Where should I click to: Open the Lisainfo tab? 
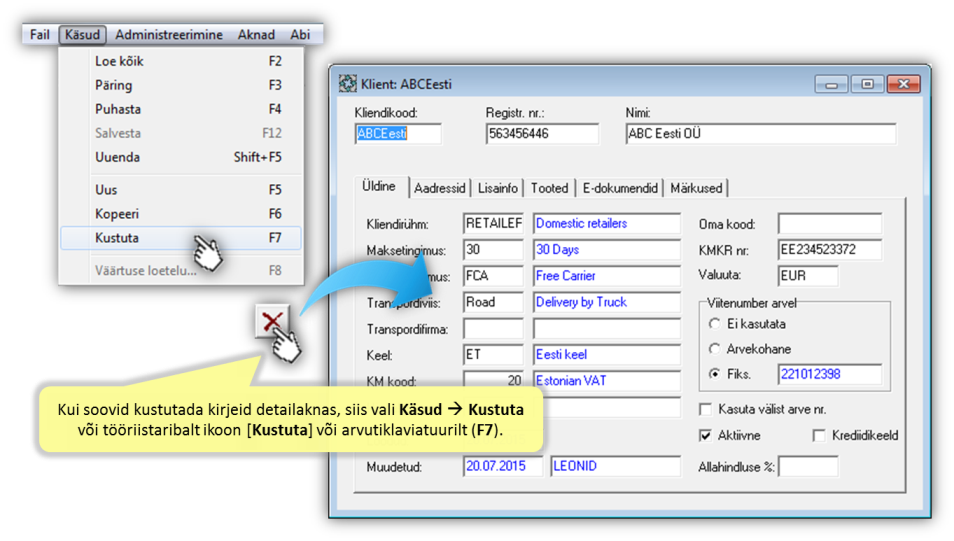(x=498, y=189)
